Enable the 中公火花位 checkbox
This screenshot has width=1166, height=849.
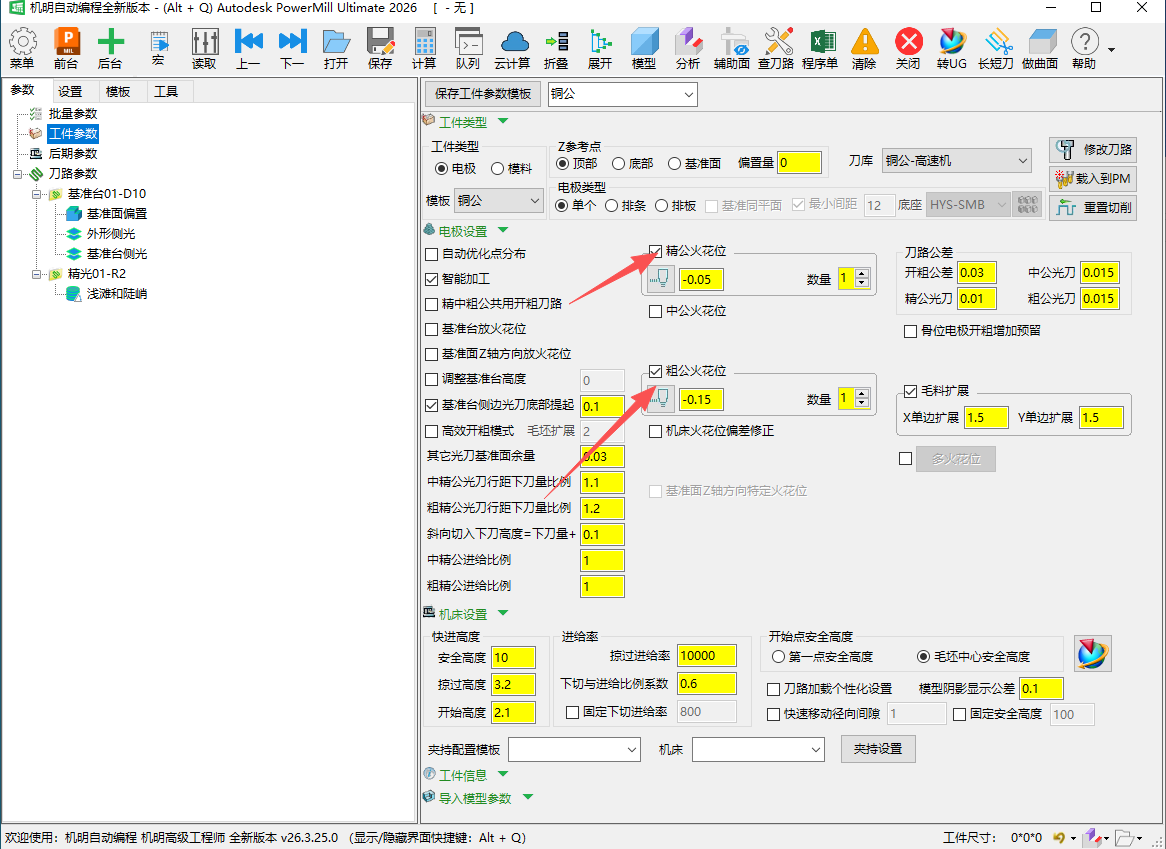(655, 311)
